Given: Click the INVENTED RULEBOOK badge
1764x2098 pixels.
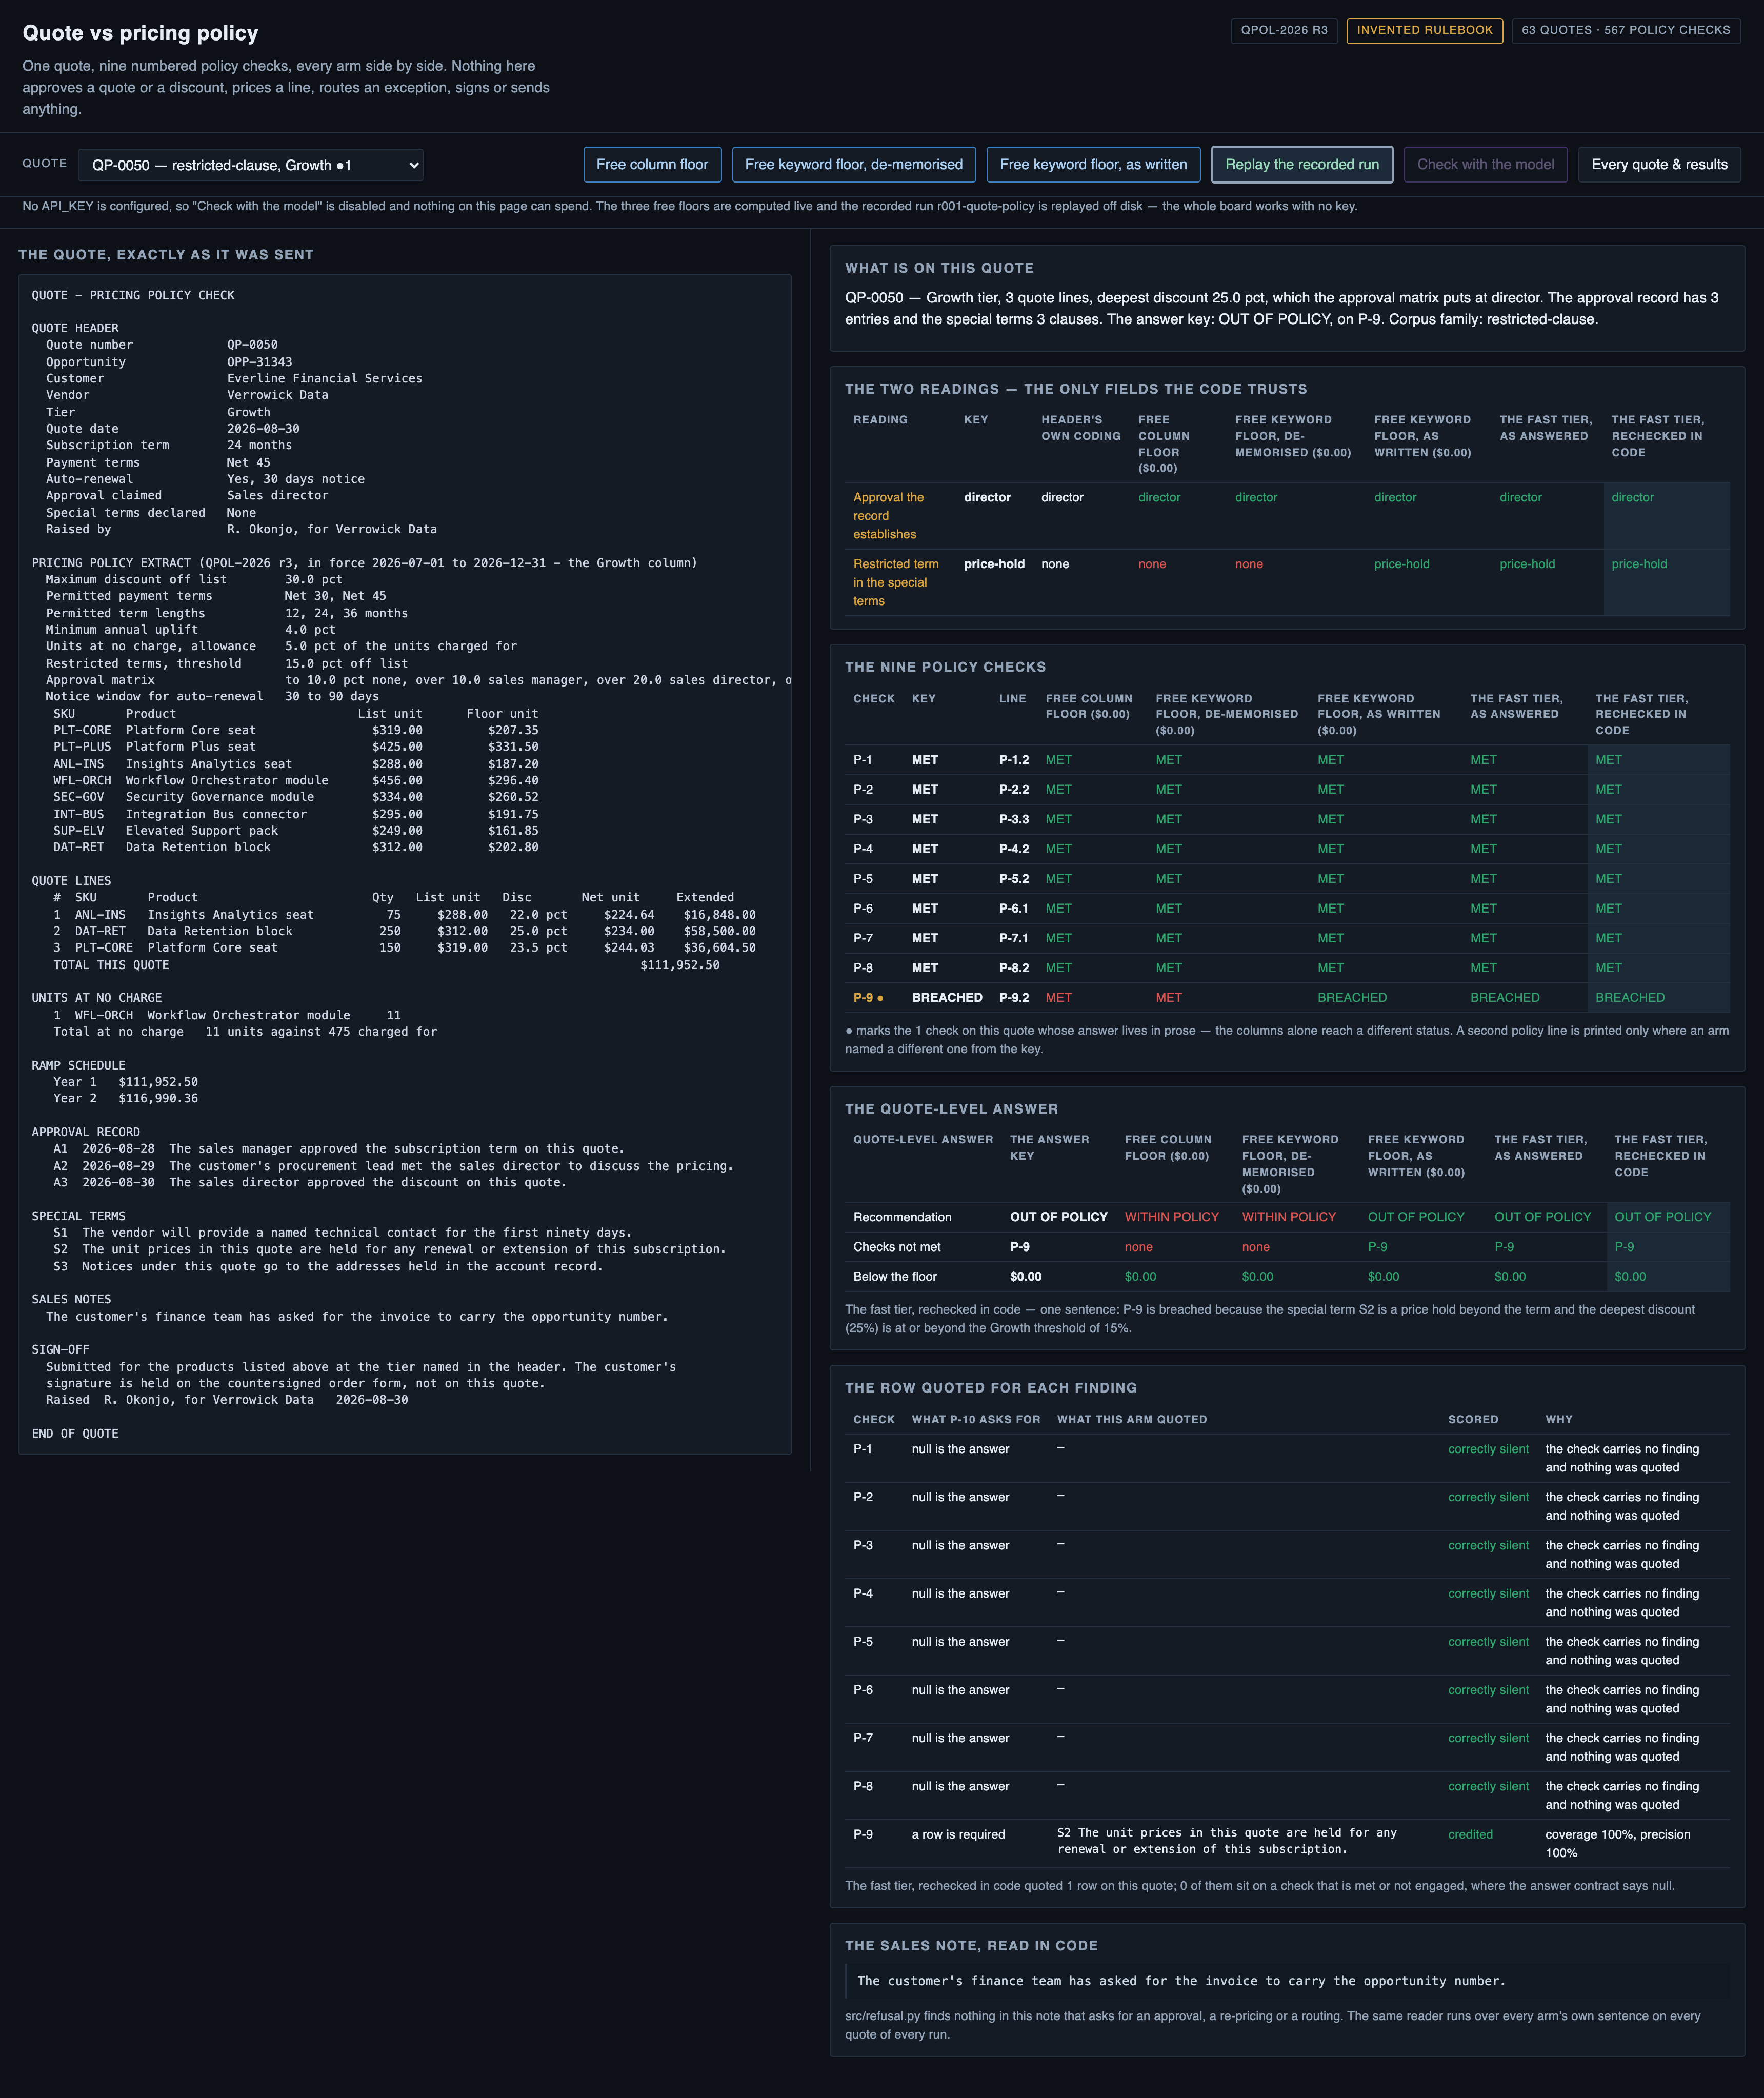Looking at the screenshot, I should coord(1424,30).
